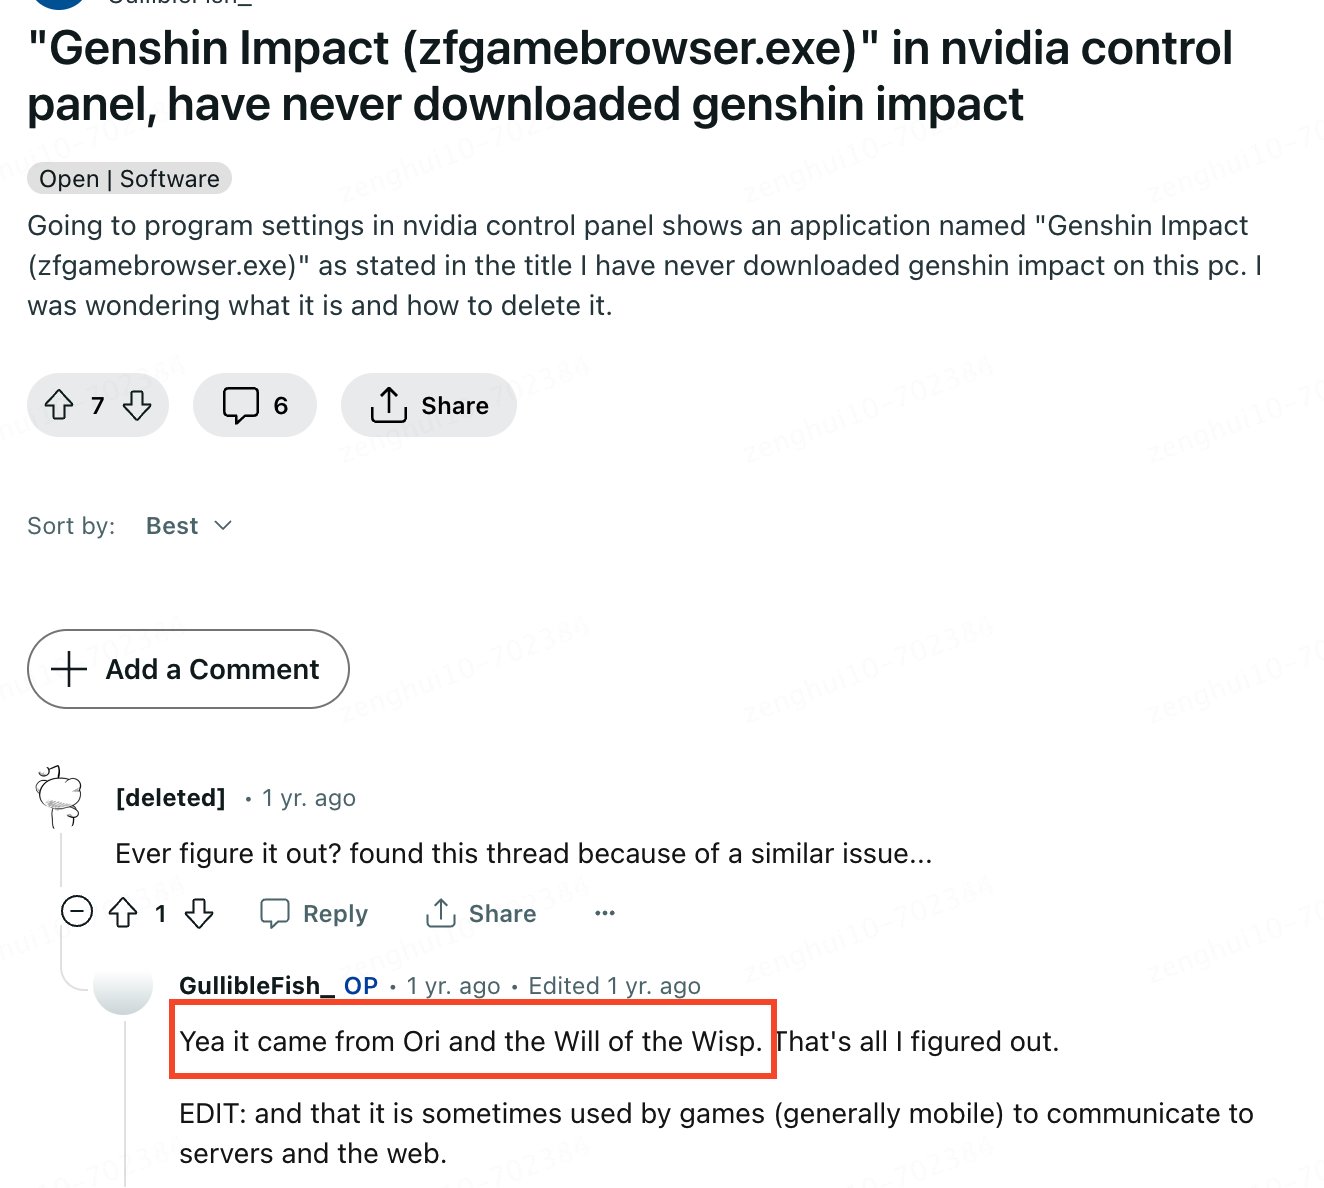Collapse the [deleted] comment thread
The height and width of the screenshot is (1188, 1324).
click(77, 912)
